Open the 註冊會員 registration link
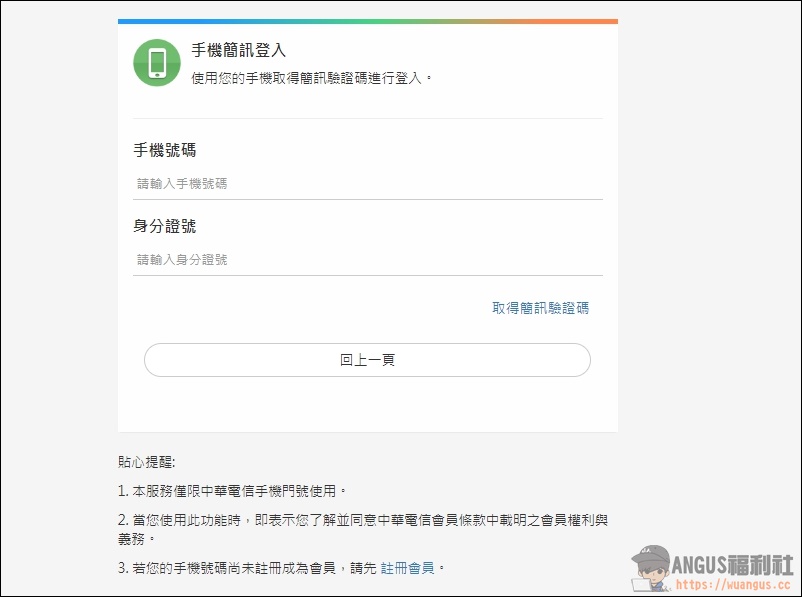 click(407, 568)
